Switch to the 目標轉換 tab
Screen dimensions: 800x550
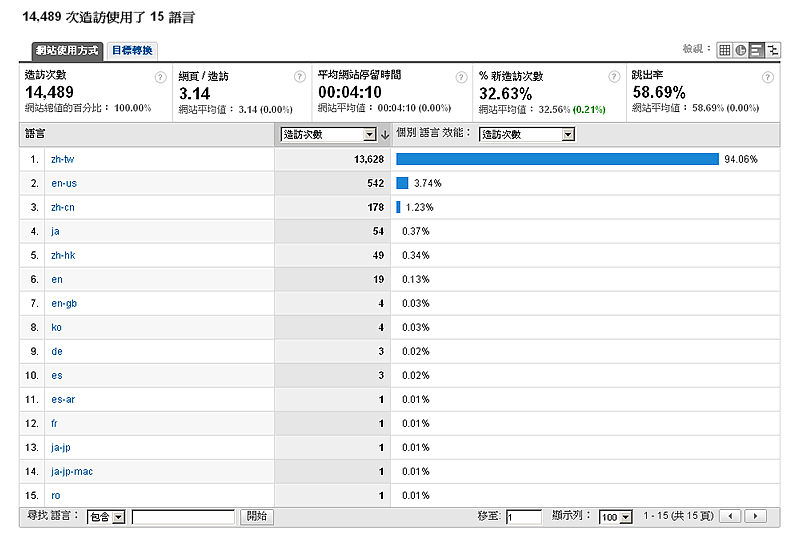(132, 50)
